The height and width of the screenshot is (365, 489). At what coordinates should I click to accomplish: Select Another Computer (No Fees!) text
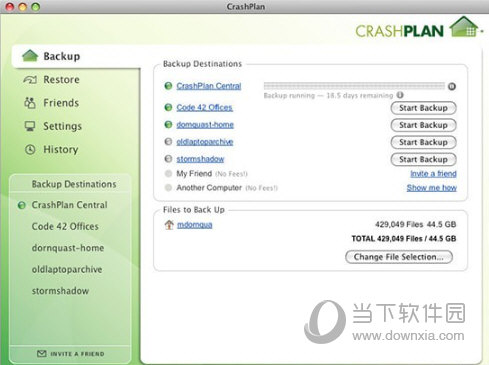click(x=227, y=188)
